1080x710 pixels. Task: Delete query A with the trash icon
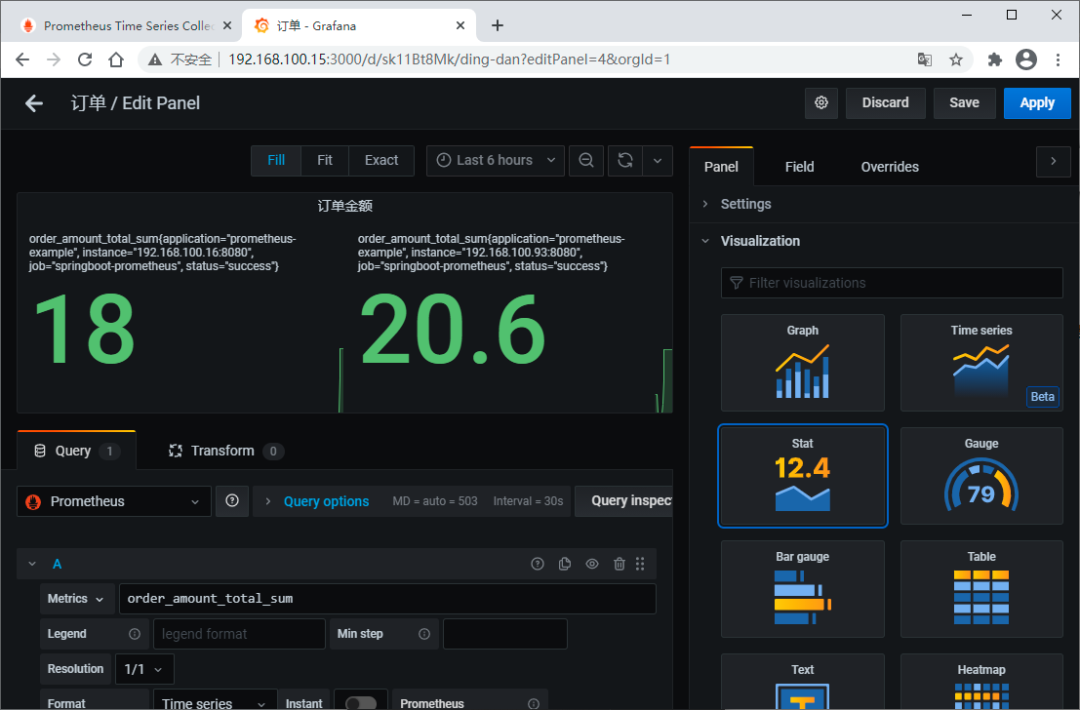(x=618, y=563)
